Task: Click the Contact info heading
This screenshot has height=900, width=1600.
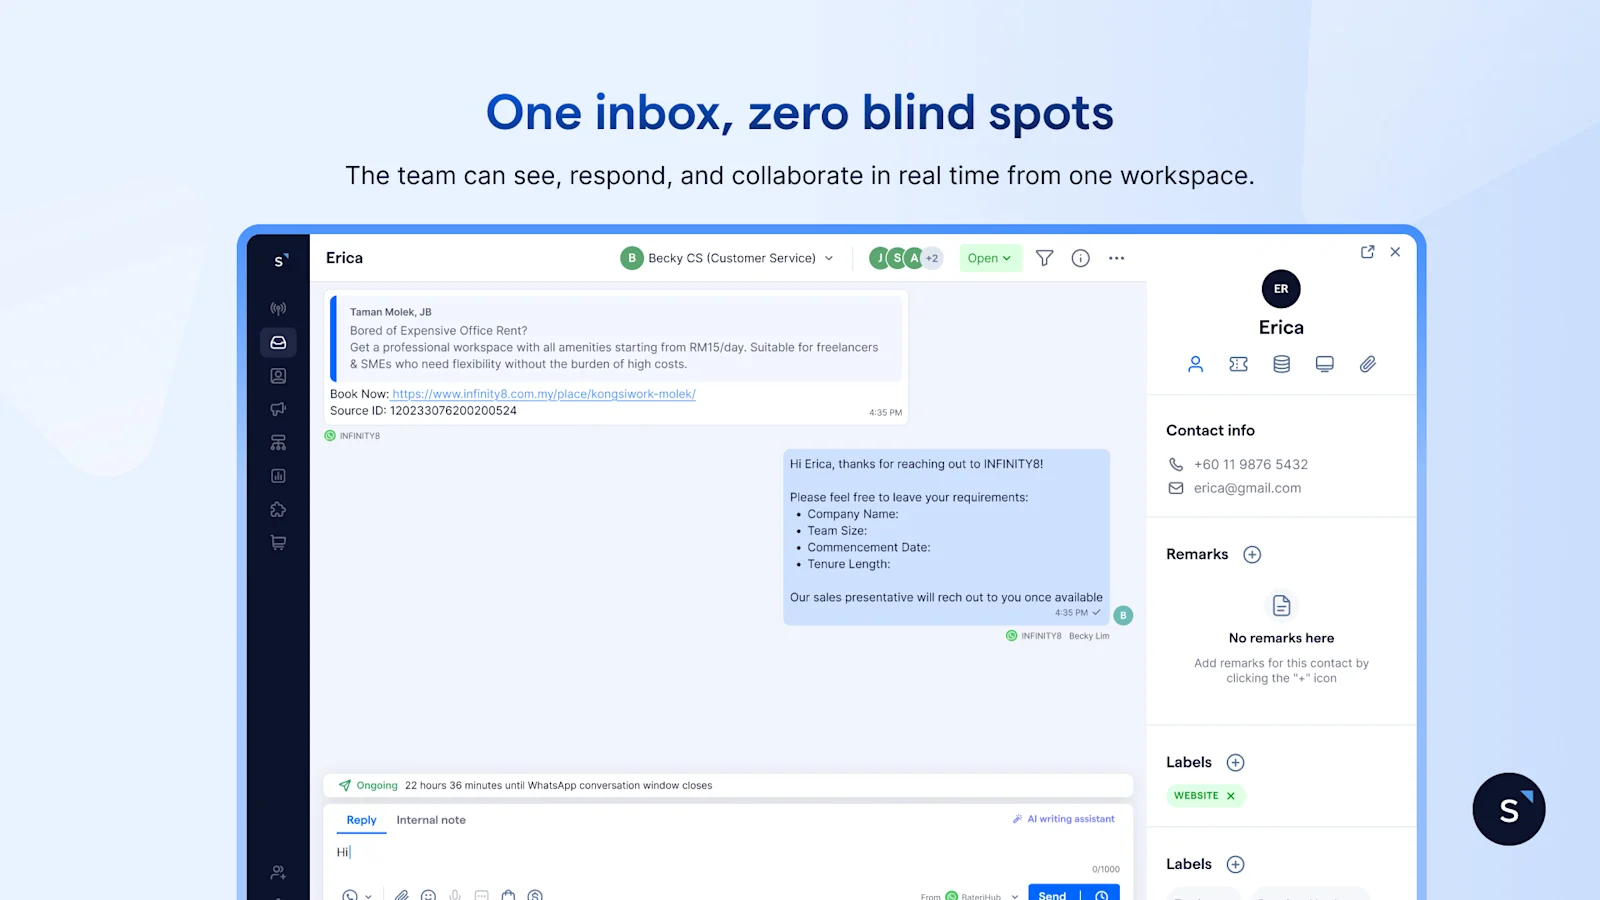Action: click(x=1210, y=430)
